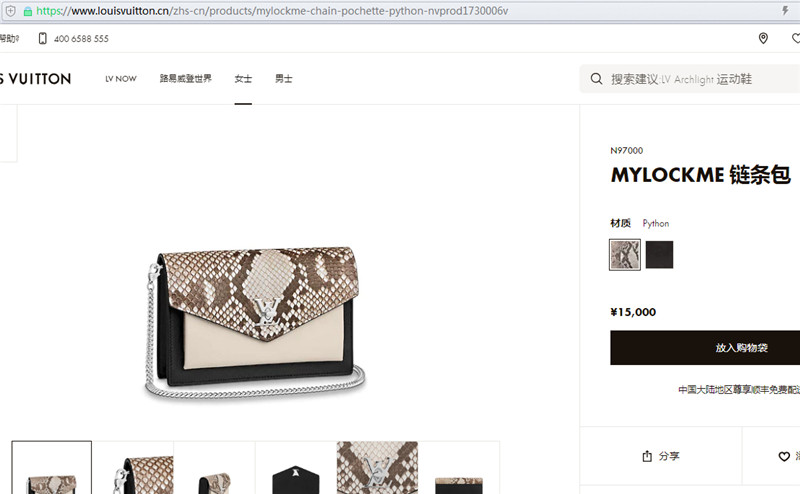Image resolution: width=800 pixels, height=494 pixels.
Task: Click the 材质 label
Action: 620,223
